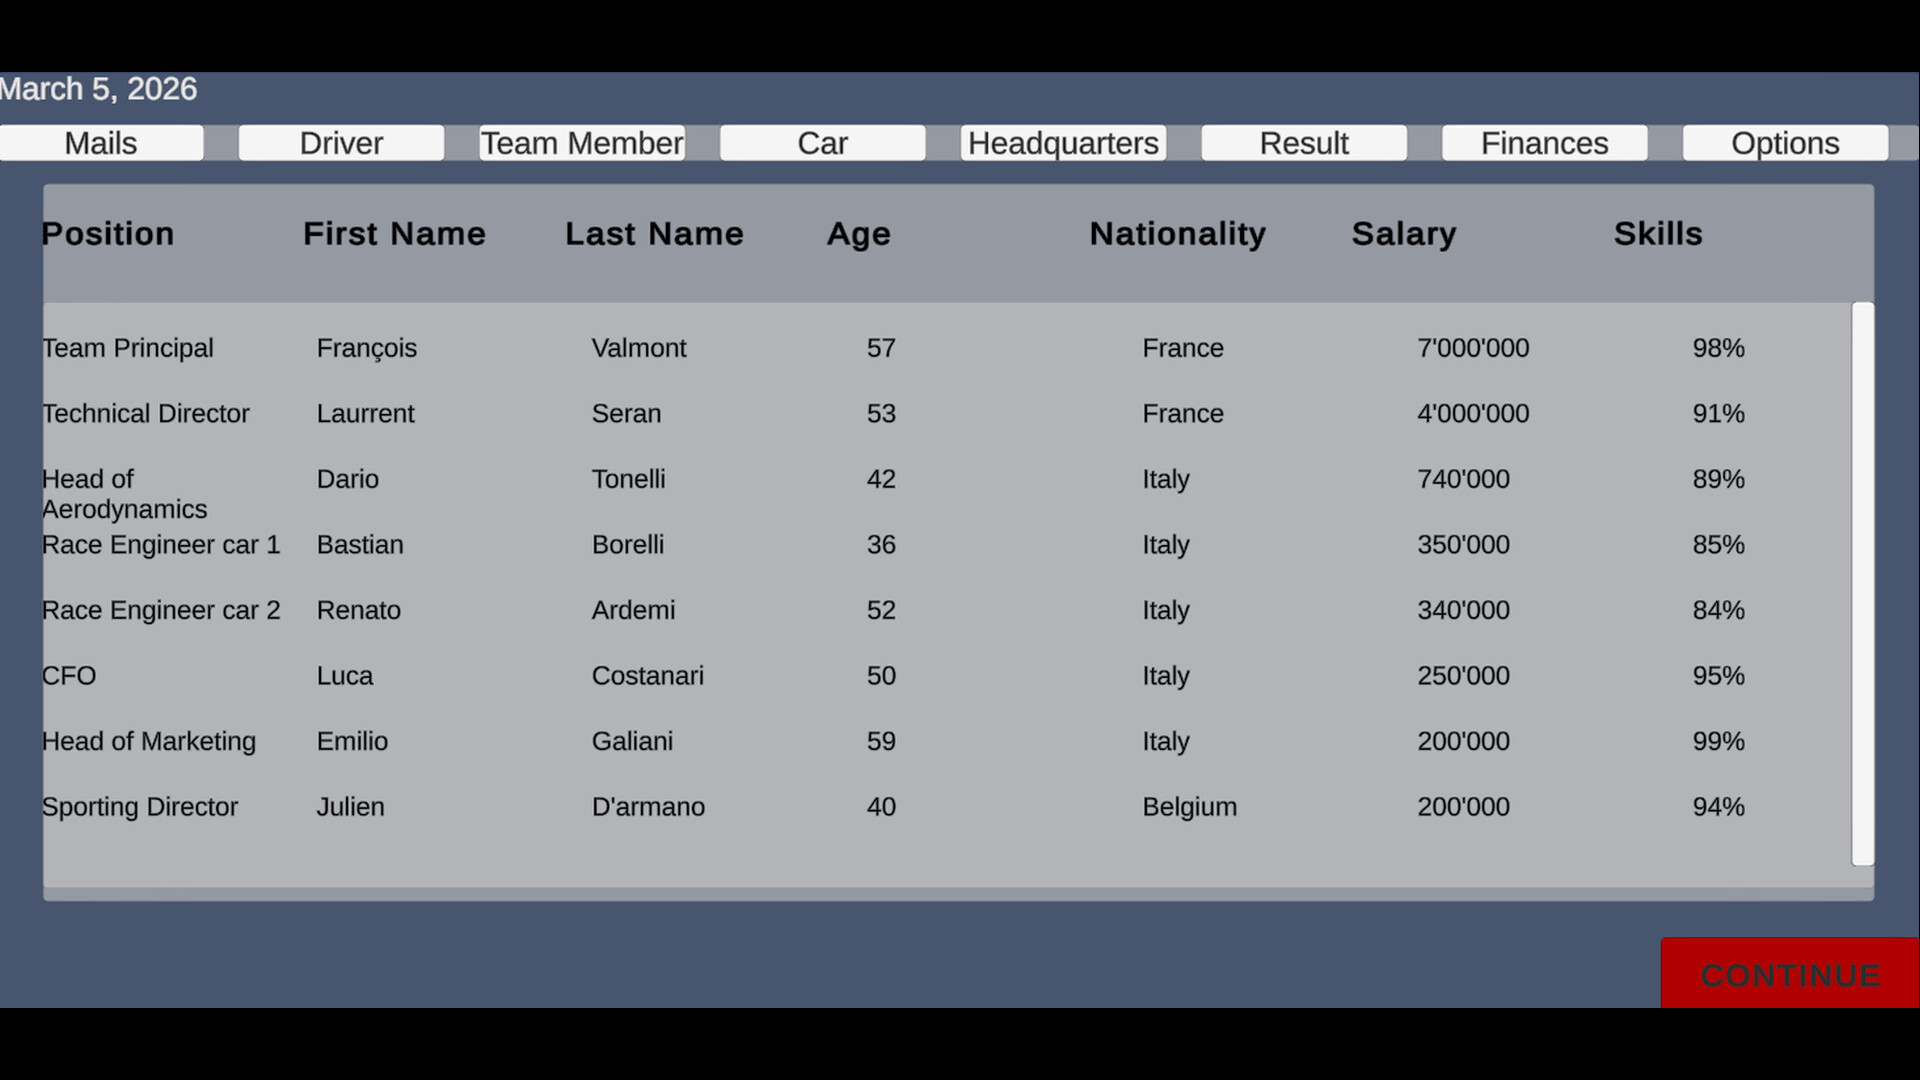View the Headquarters section

click(1063, 142)
